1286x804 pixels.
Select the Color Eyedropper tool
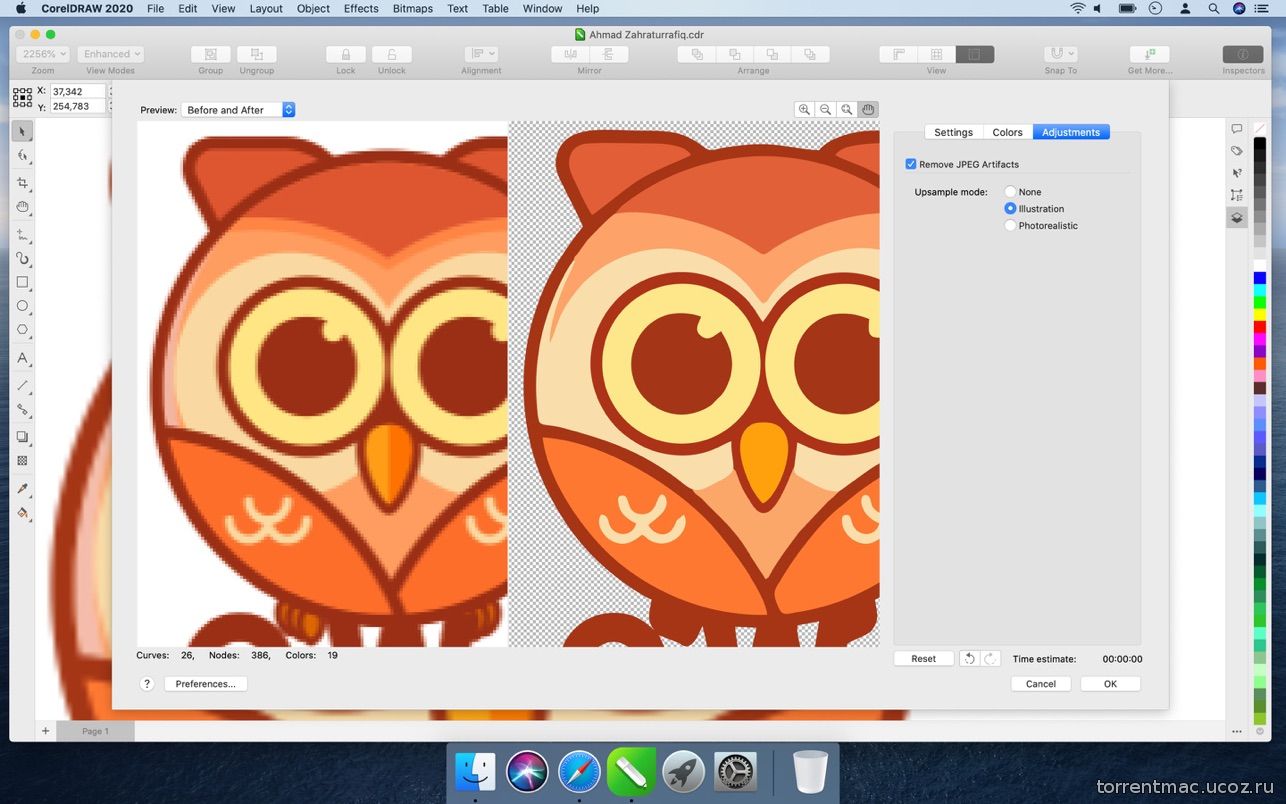click(x=22, y=489)
